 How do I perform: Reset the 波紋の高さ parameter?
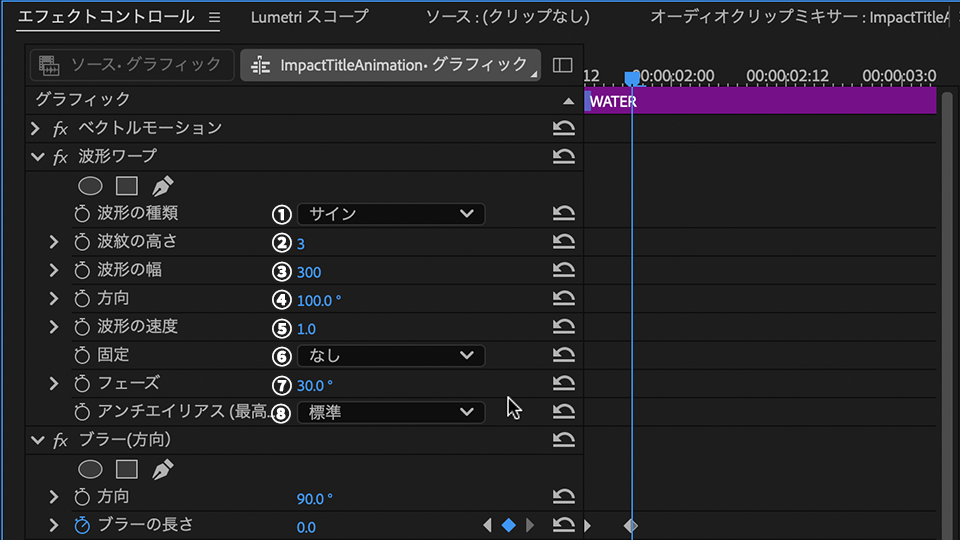pyautogui.click(x=563, y=242)
